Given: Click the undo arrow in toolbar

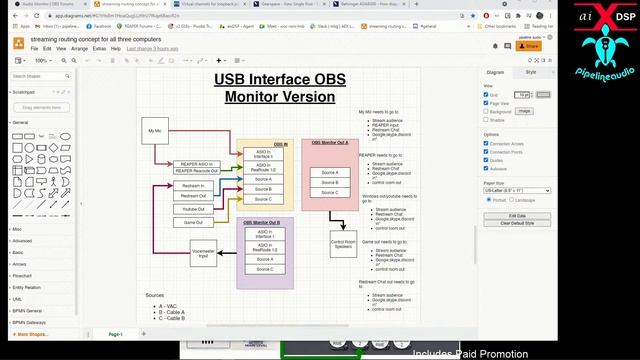Looking at the screenshot, I should coord(87,60).
